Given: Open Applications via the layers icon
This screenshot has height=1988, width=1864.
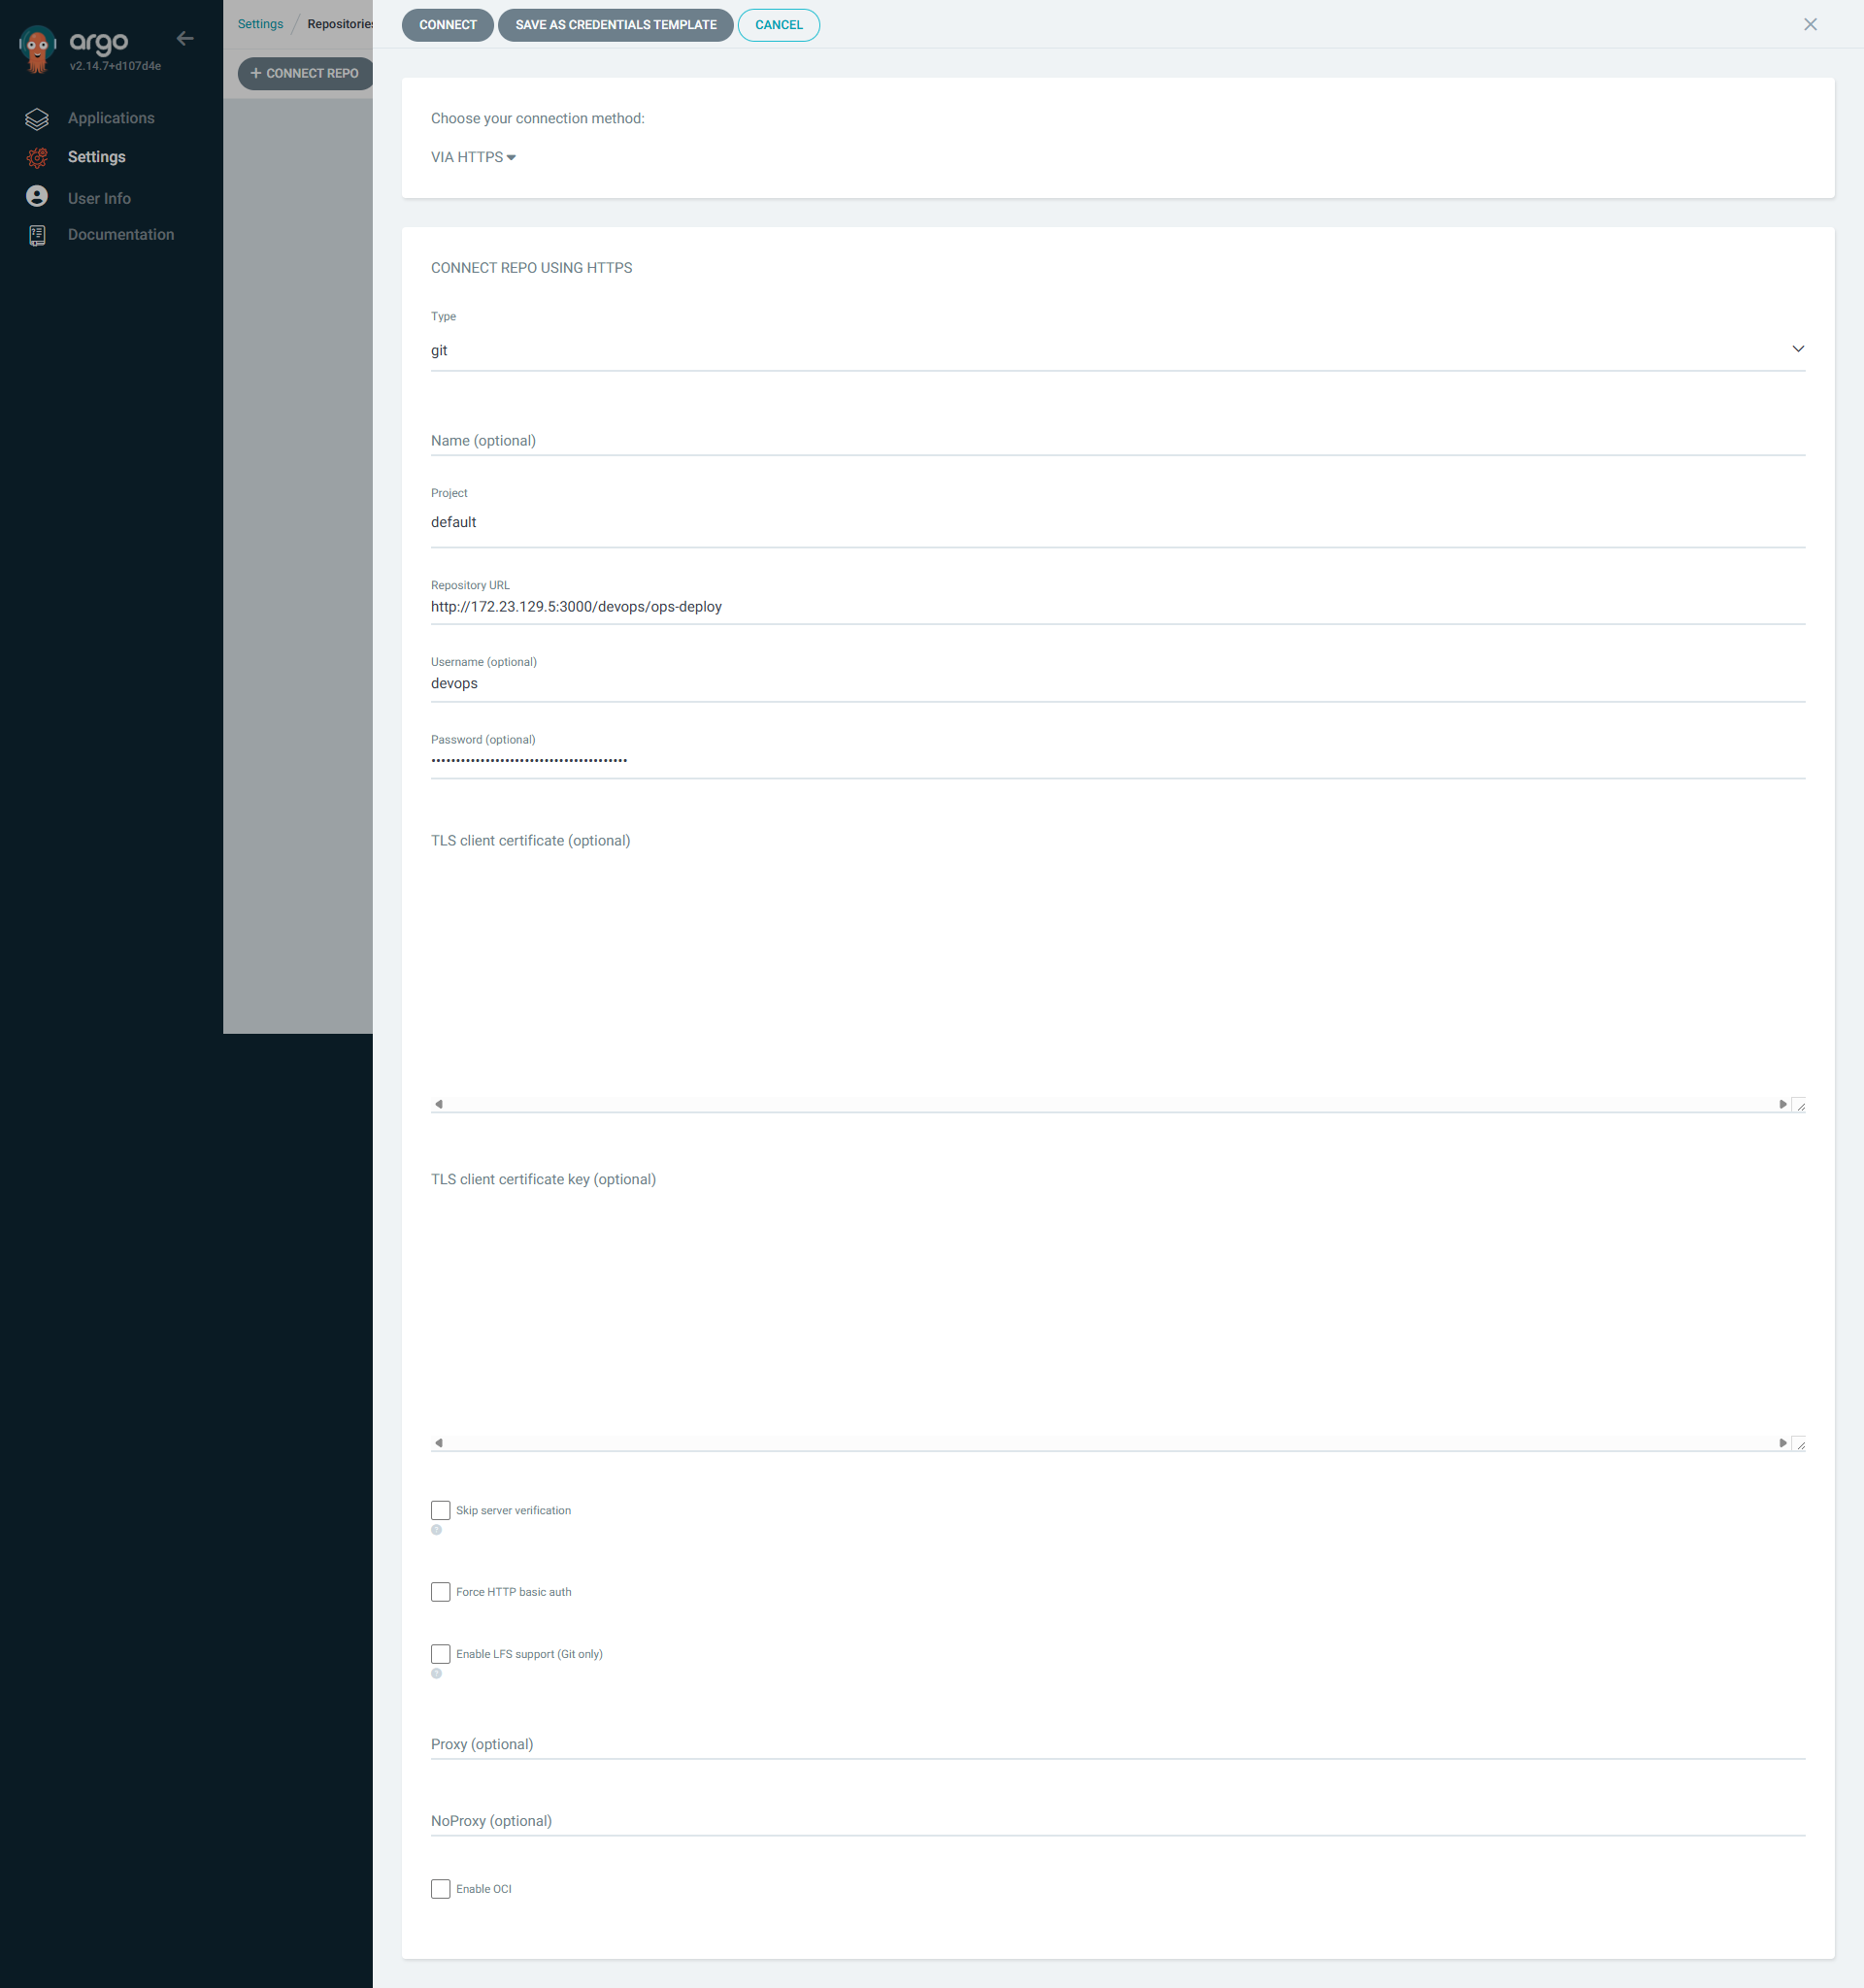Looking at the screenshot, I should click(x=37, y=119).
